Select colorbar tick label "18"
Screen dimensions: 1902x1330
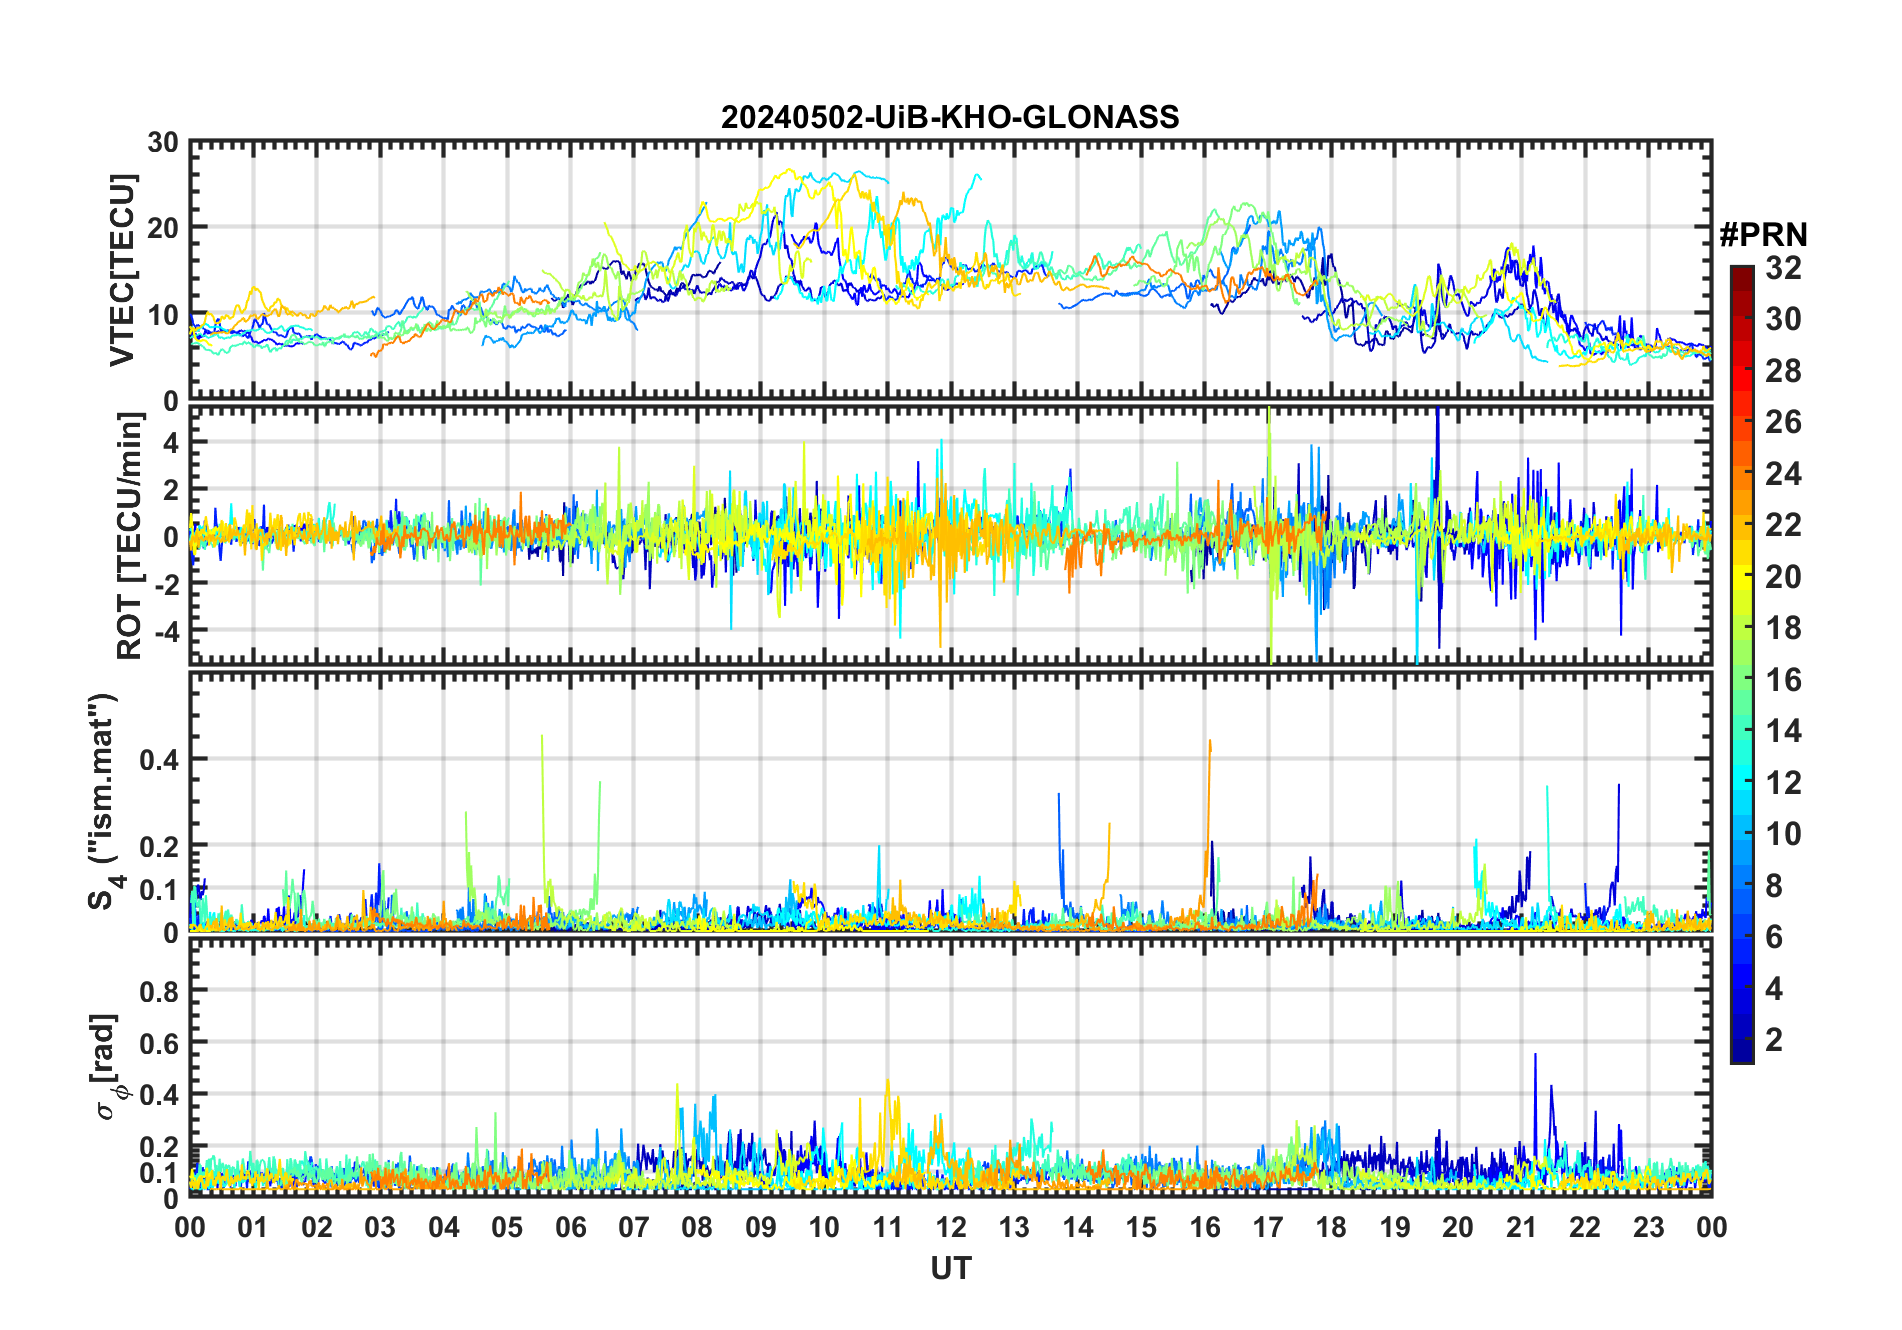coord(1783,628)
